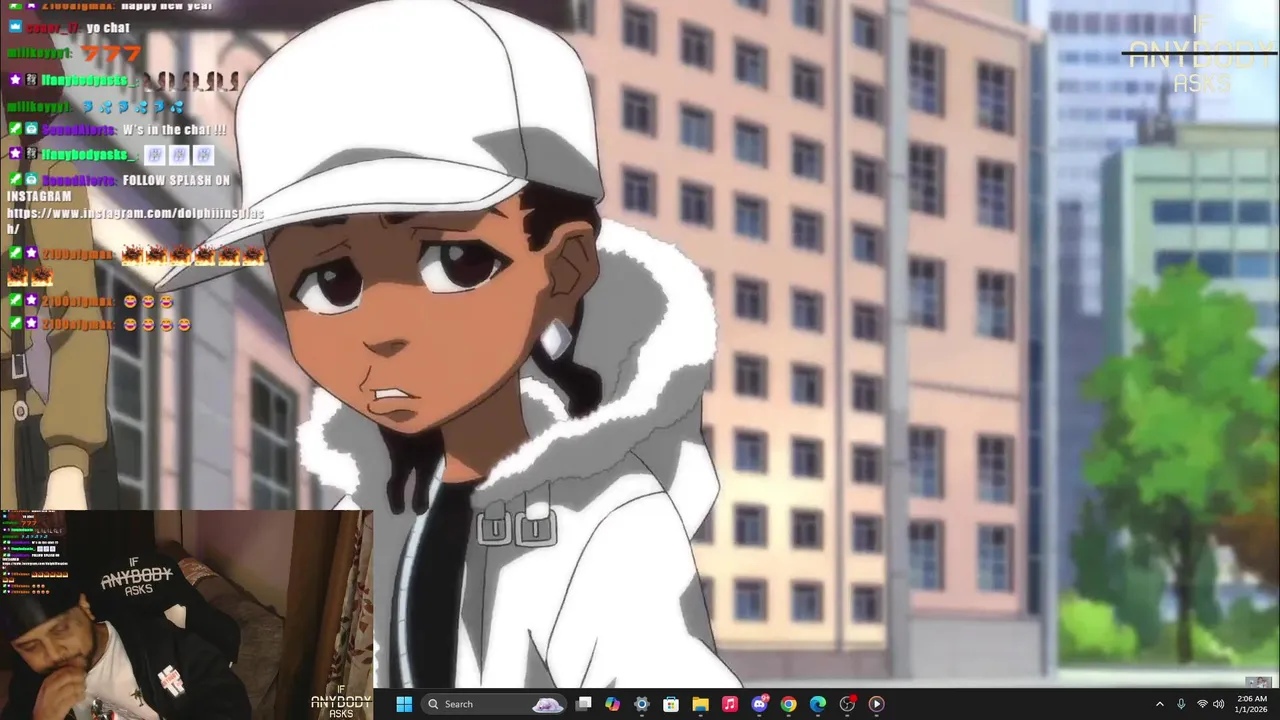The image size is (1280, 720).
Task: Open Microsoft Store from the taskbar
Action: (x=671, y=704)
